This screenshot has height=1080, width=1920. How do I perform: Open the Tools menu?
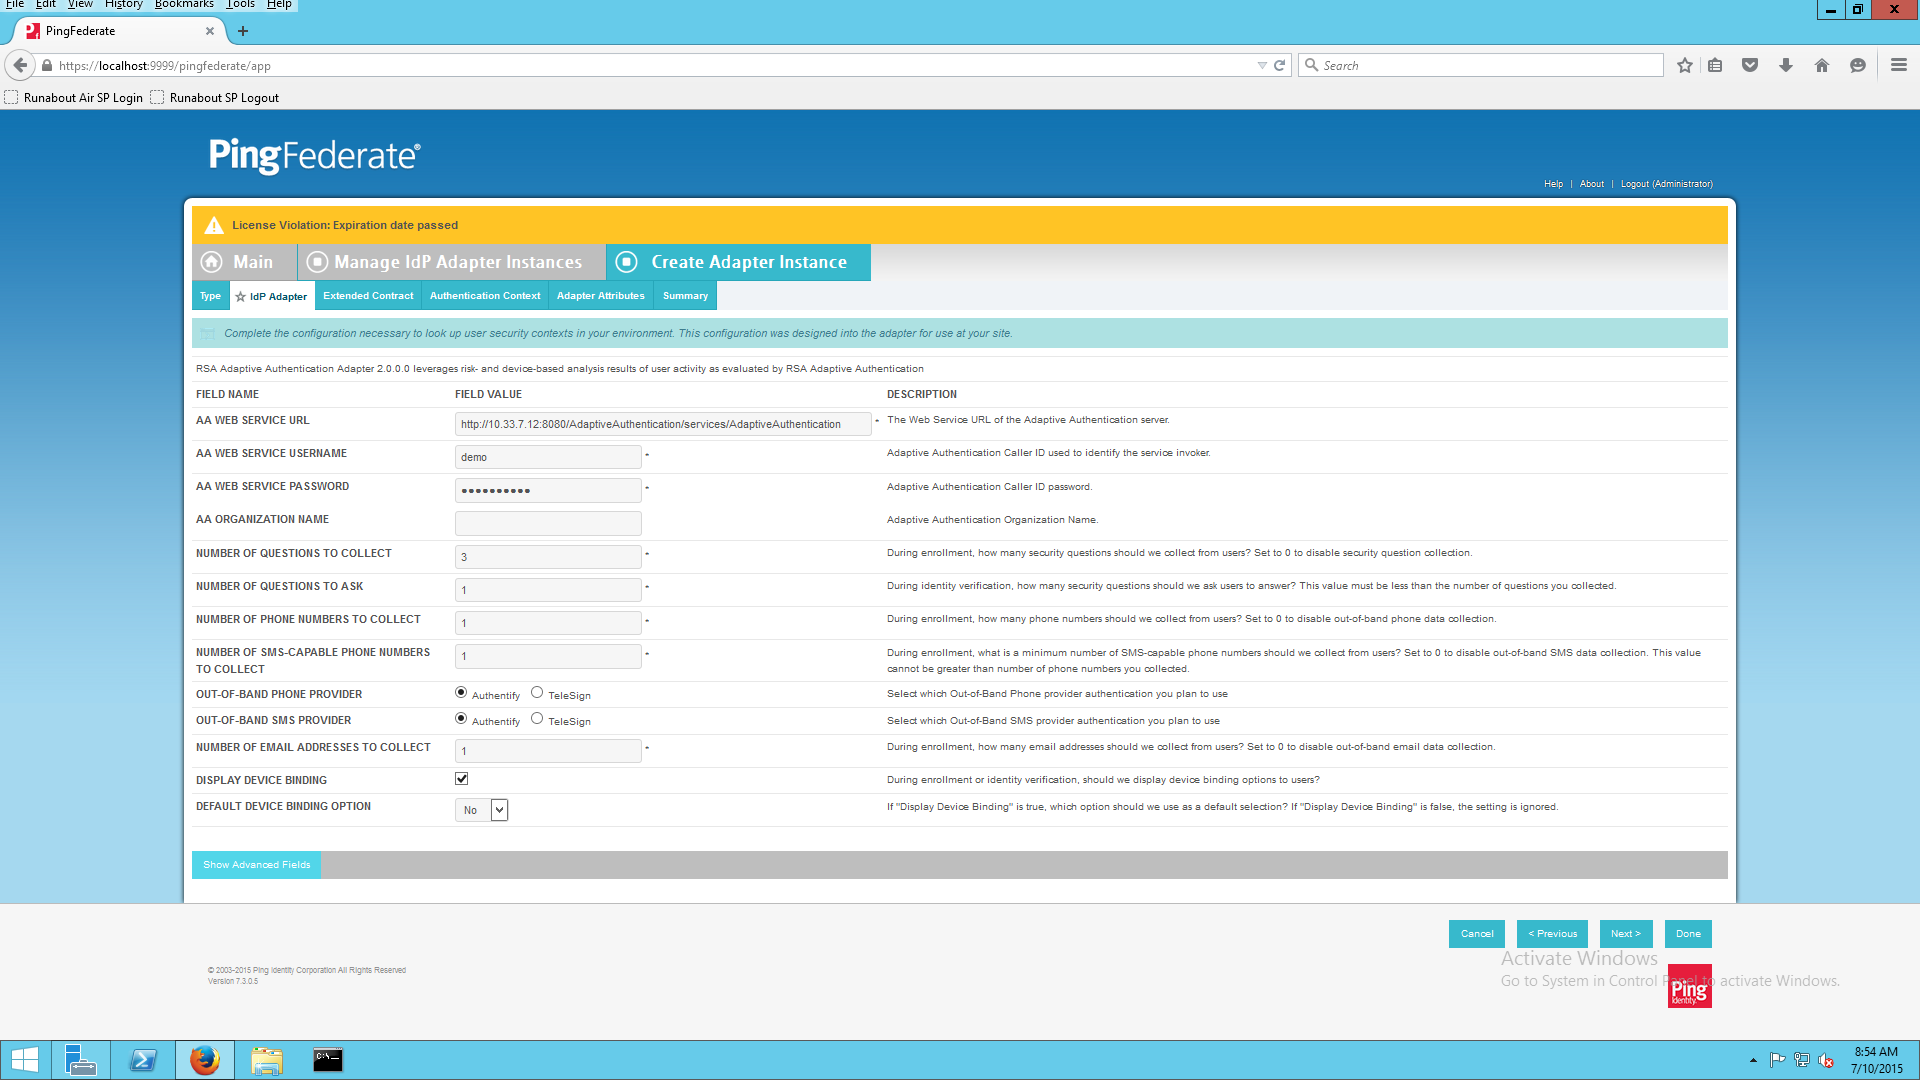[x=240, y=4]
